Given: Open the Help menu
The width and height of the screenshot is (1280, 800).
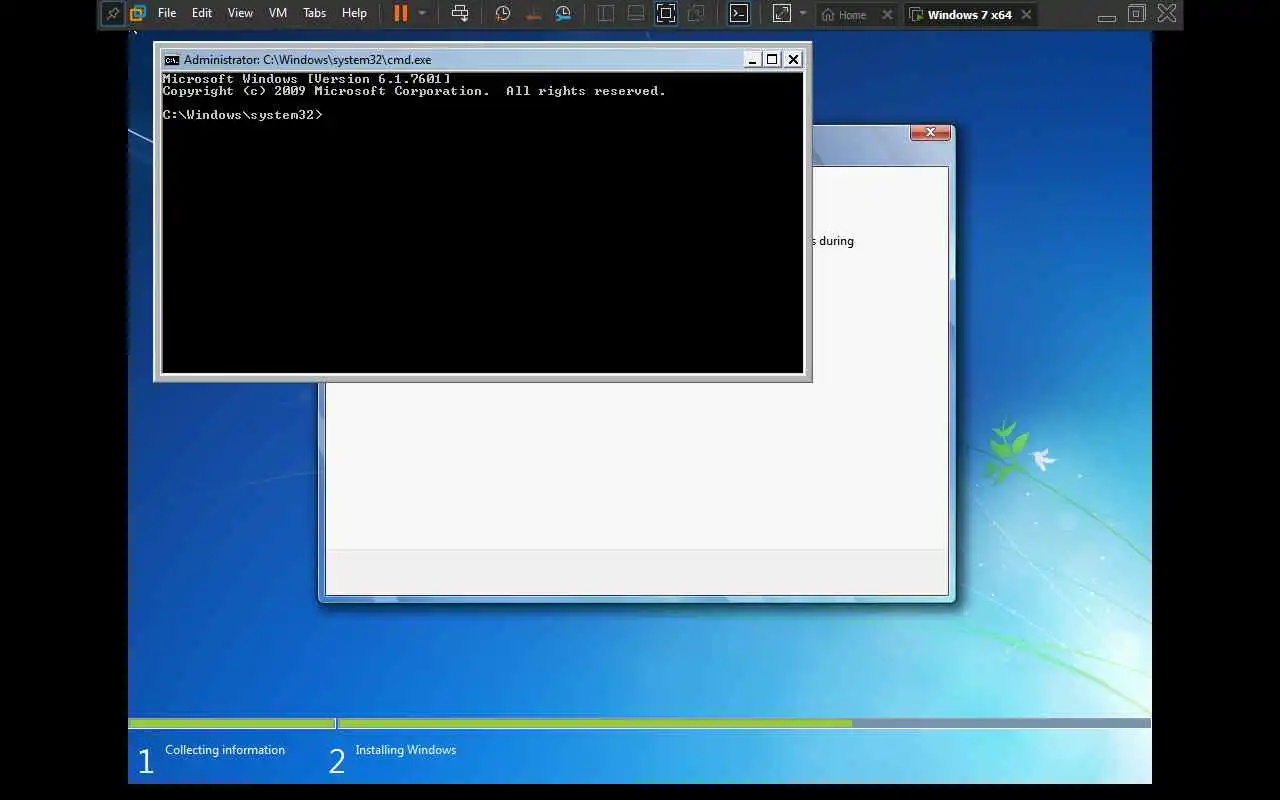Looking at the screenshot, I should 354,14.
